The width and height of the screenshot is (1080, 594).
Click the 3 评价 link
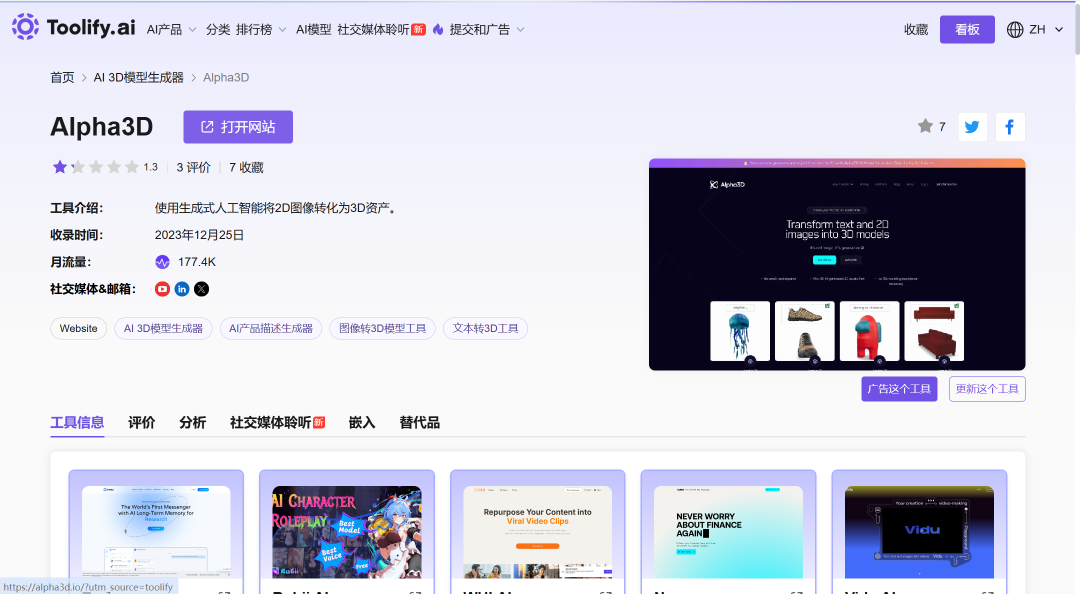(x=194, y=167)
